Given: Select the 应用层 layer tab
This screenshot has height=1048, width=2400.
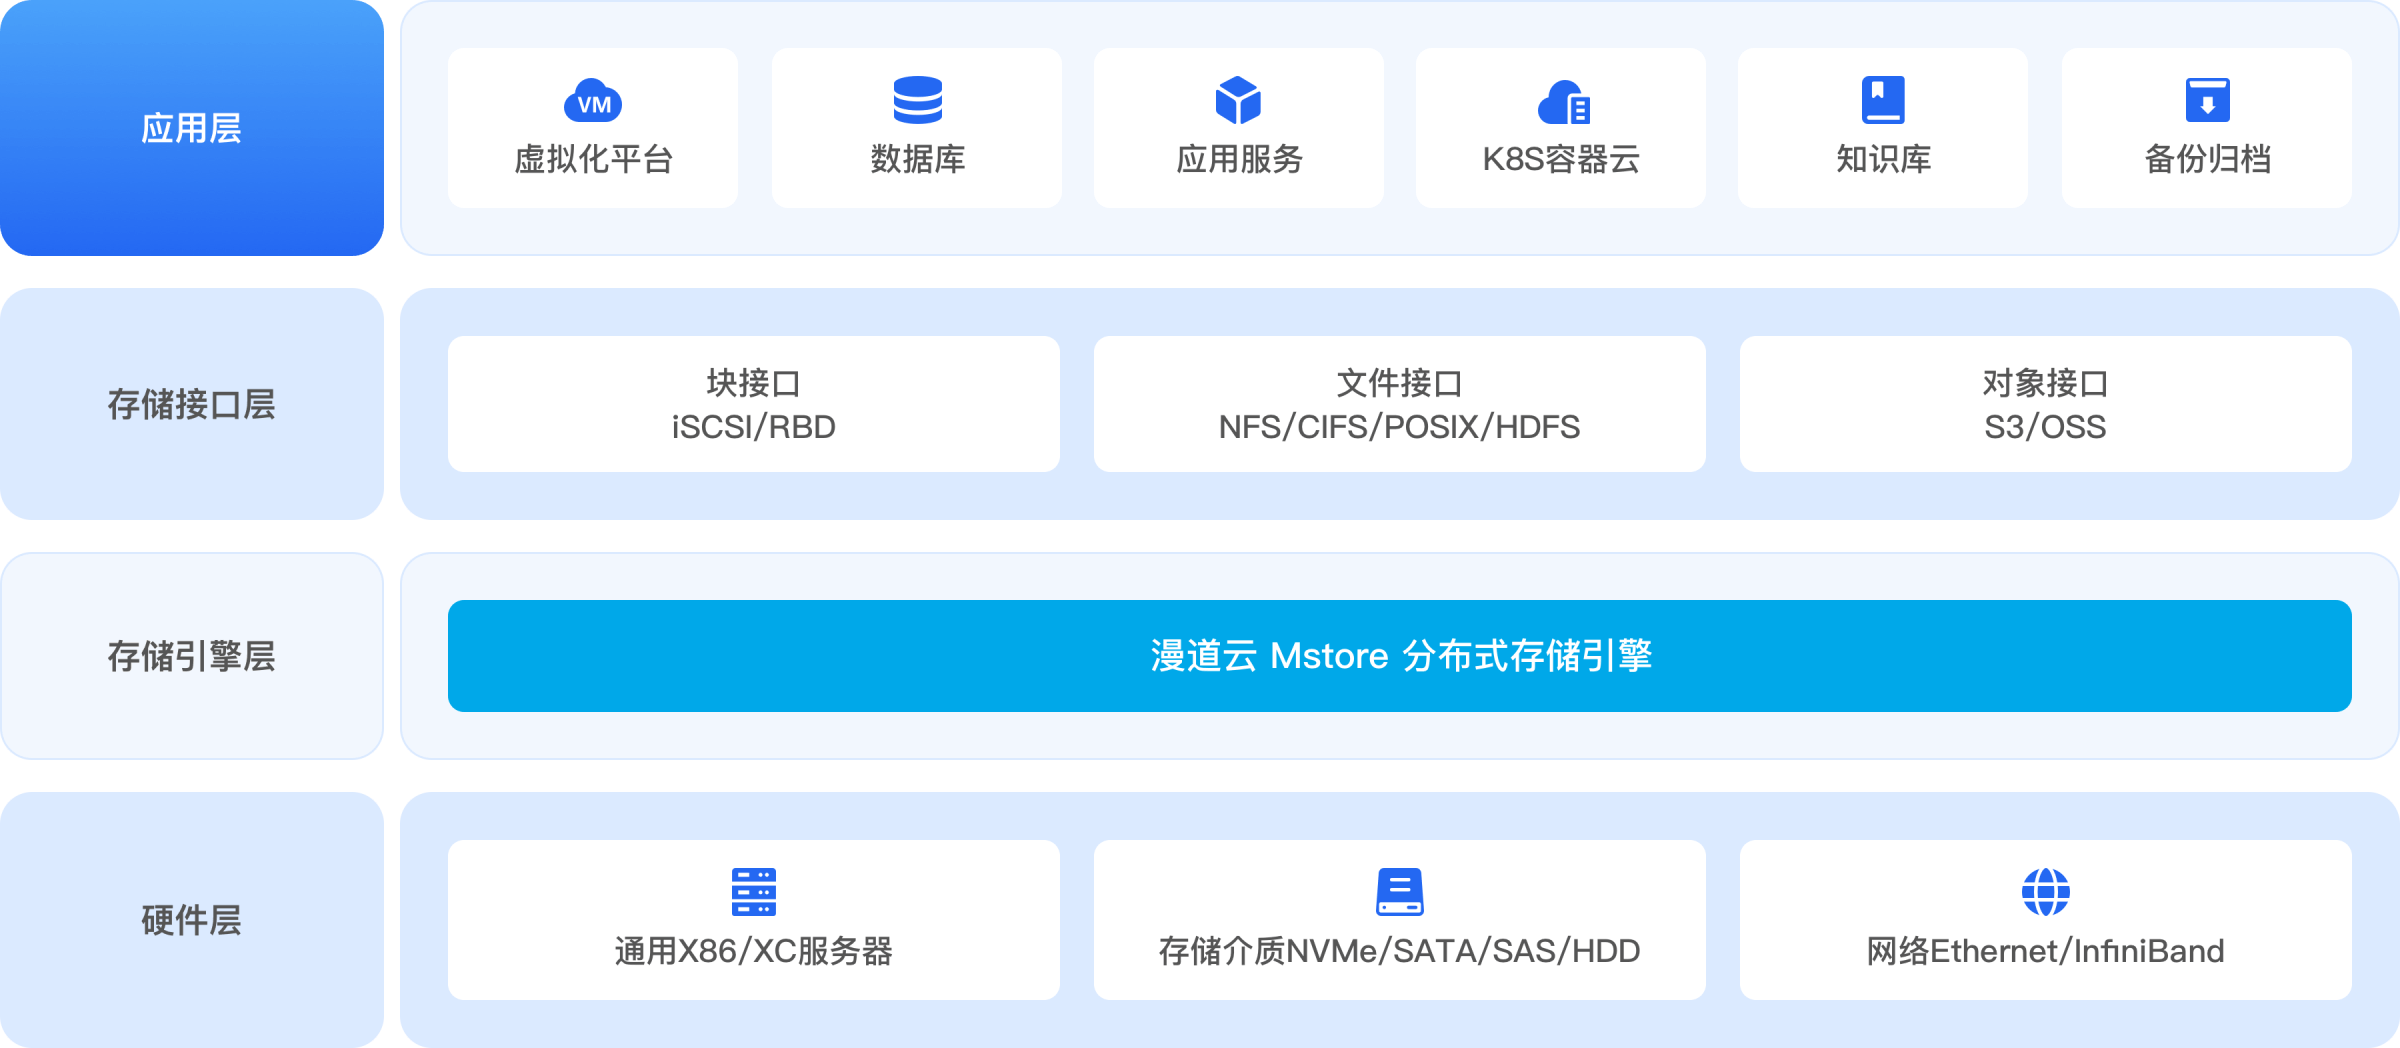Looking at the screenshot, I should click(x=192, y=128).
